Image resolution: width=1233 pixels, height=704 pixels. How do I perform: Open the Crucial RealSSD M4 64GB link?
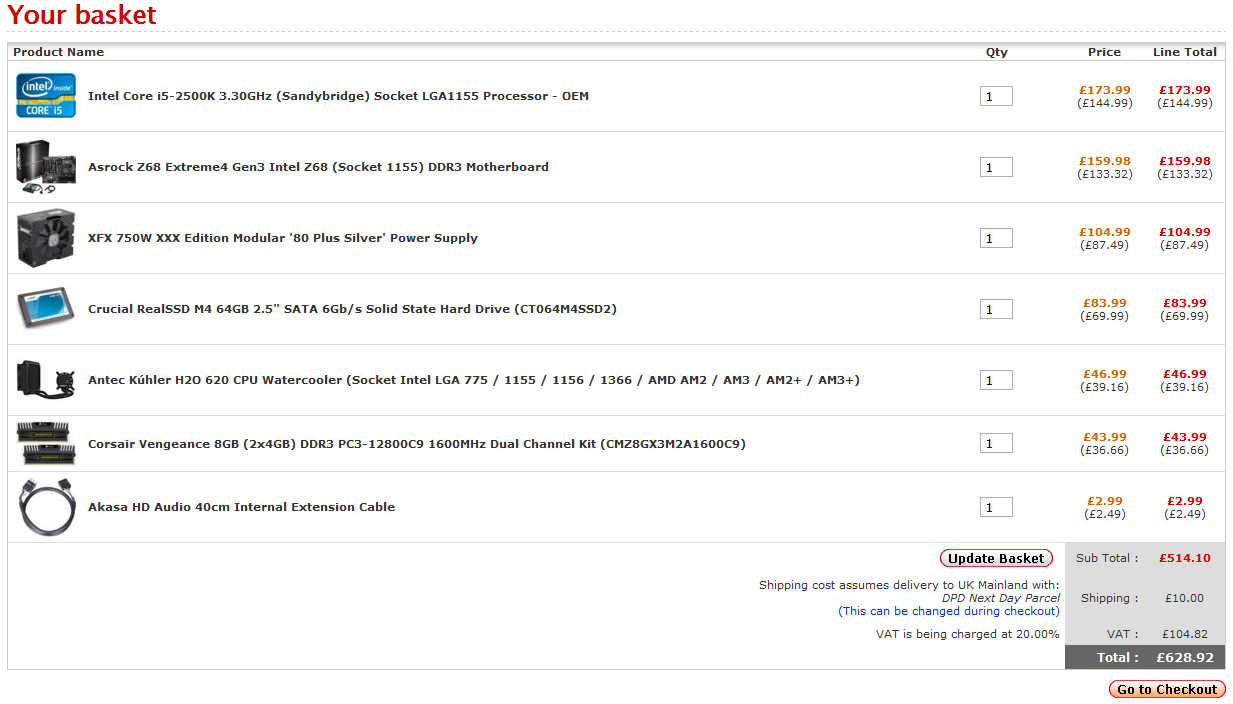click(x=352, y=309)
